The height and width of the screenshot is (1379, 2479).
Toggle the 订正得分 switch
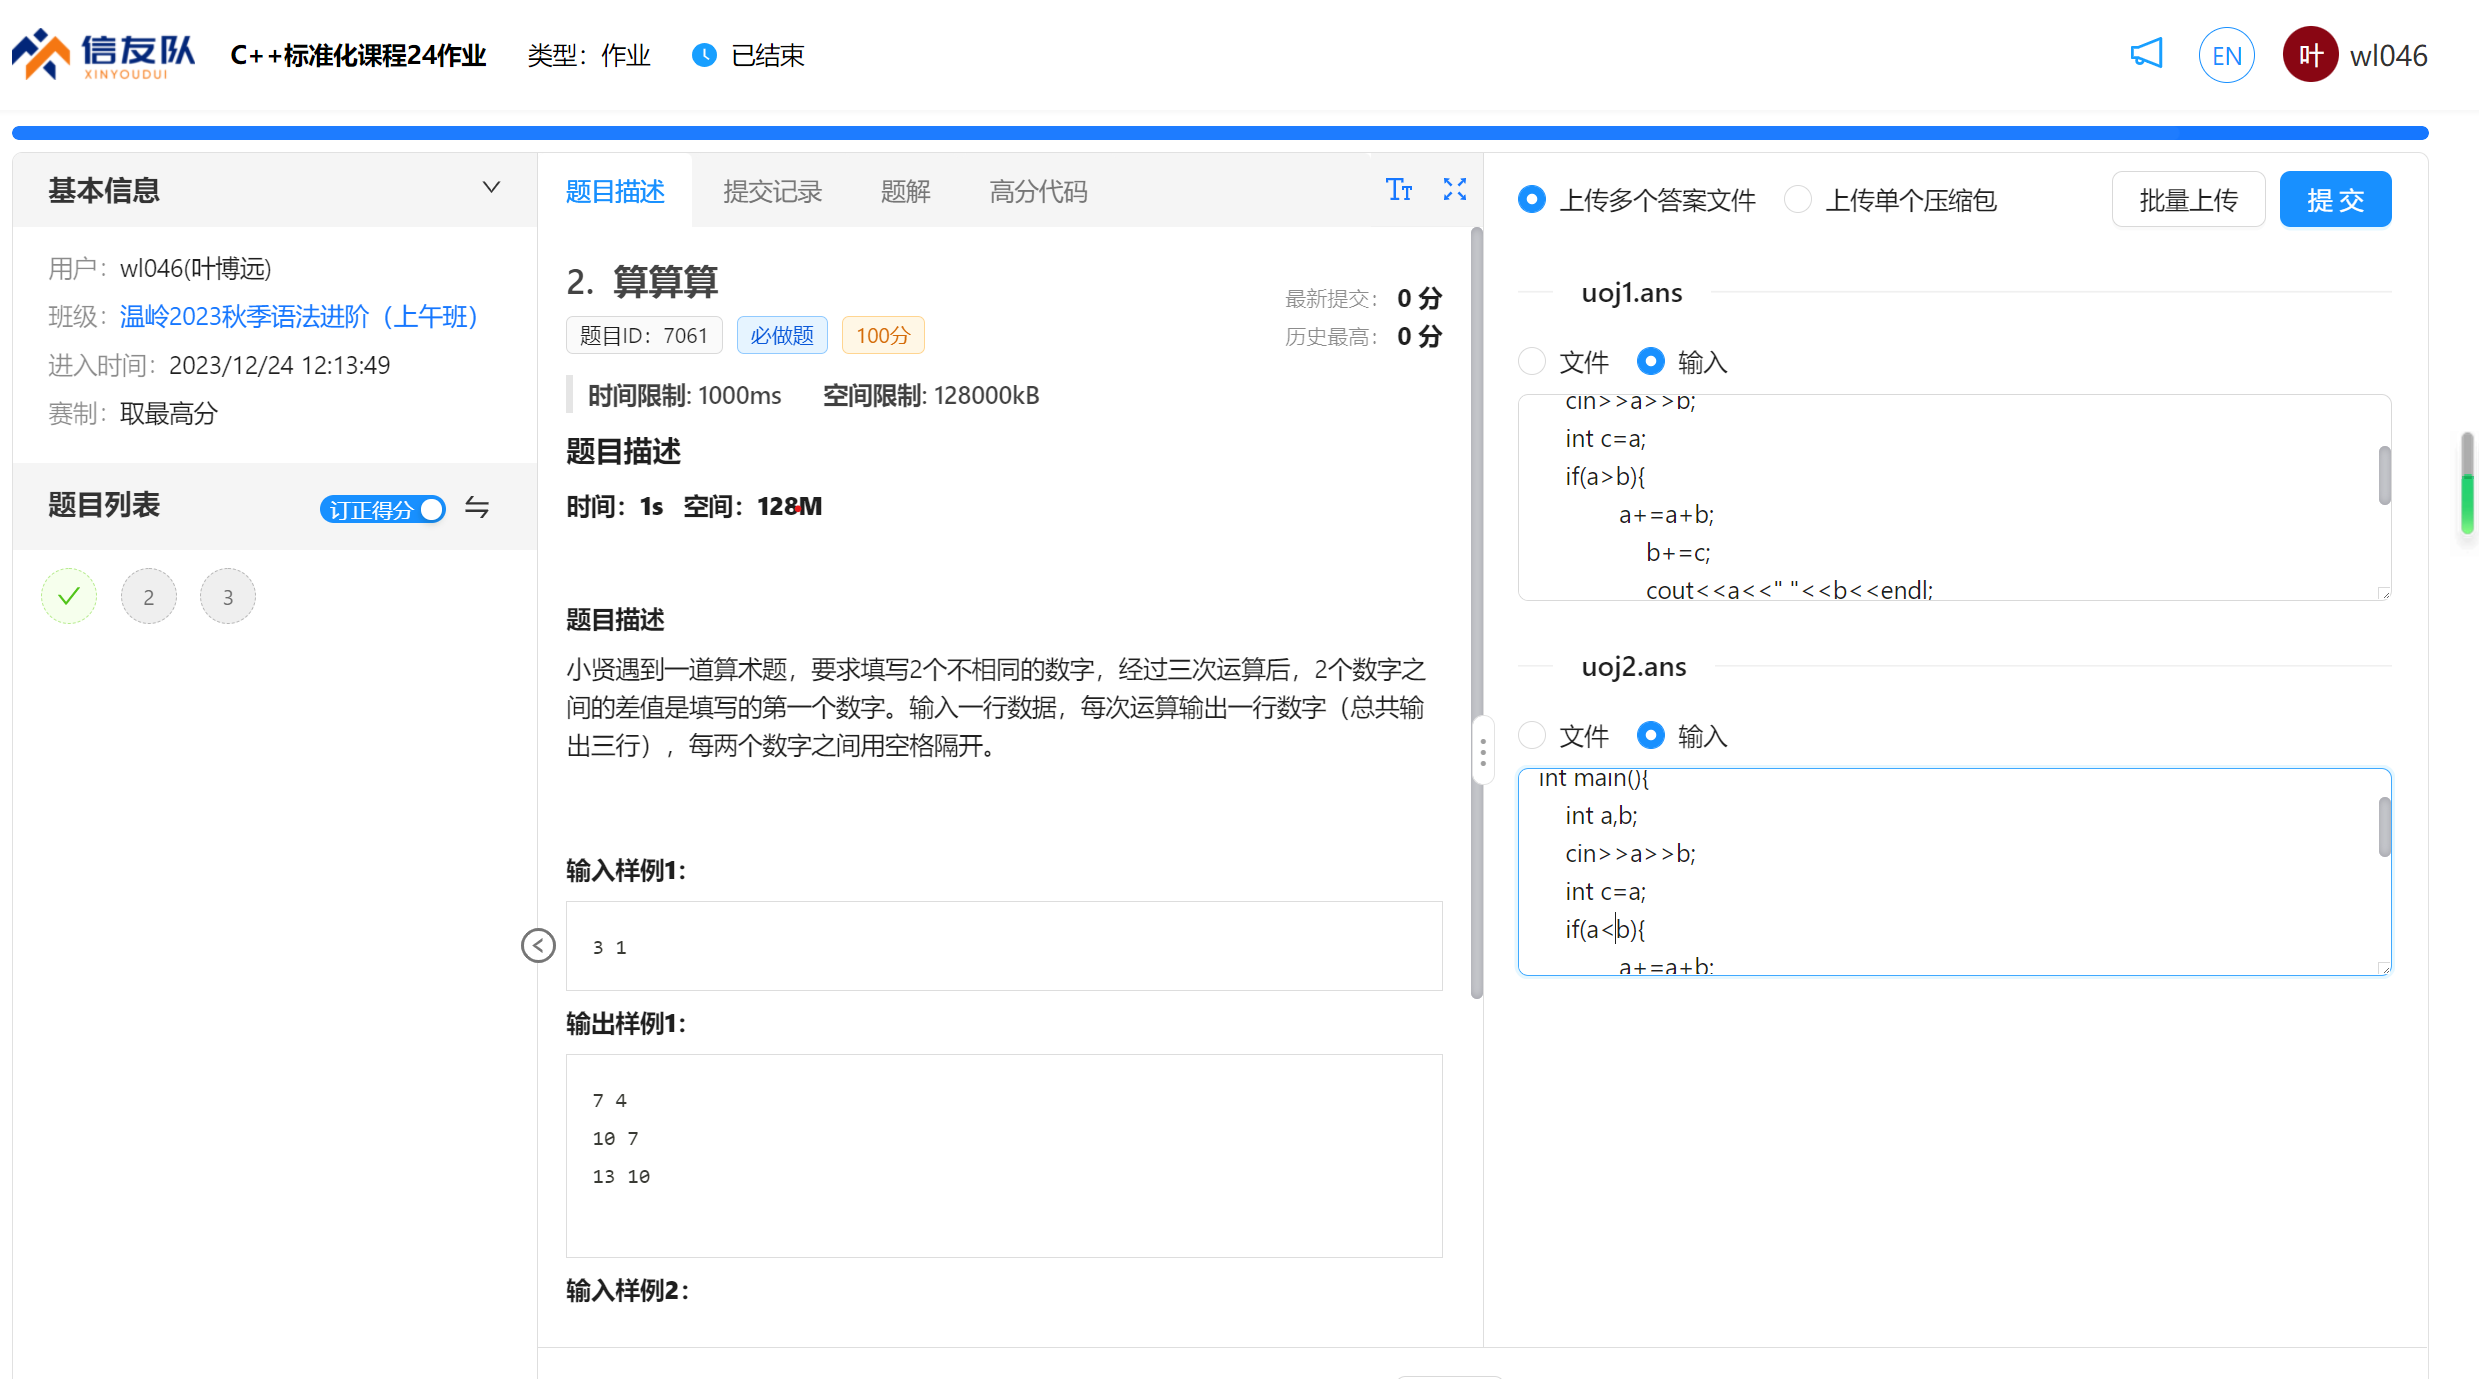[x=383, y=509]
